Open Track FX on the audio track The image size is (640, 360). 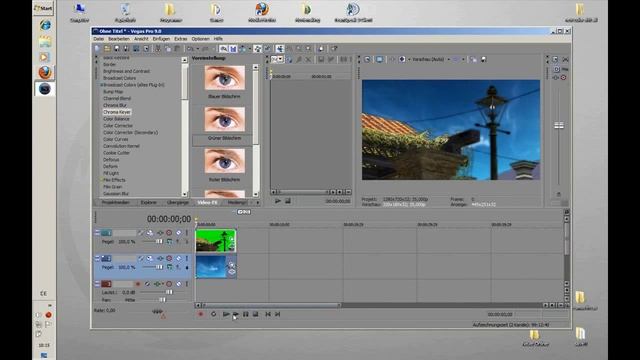pos(157,284)
